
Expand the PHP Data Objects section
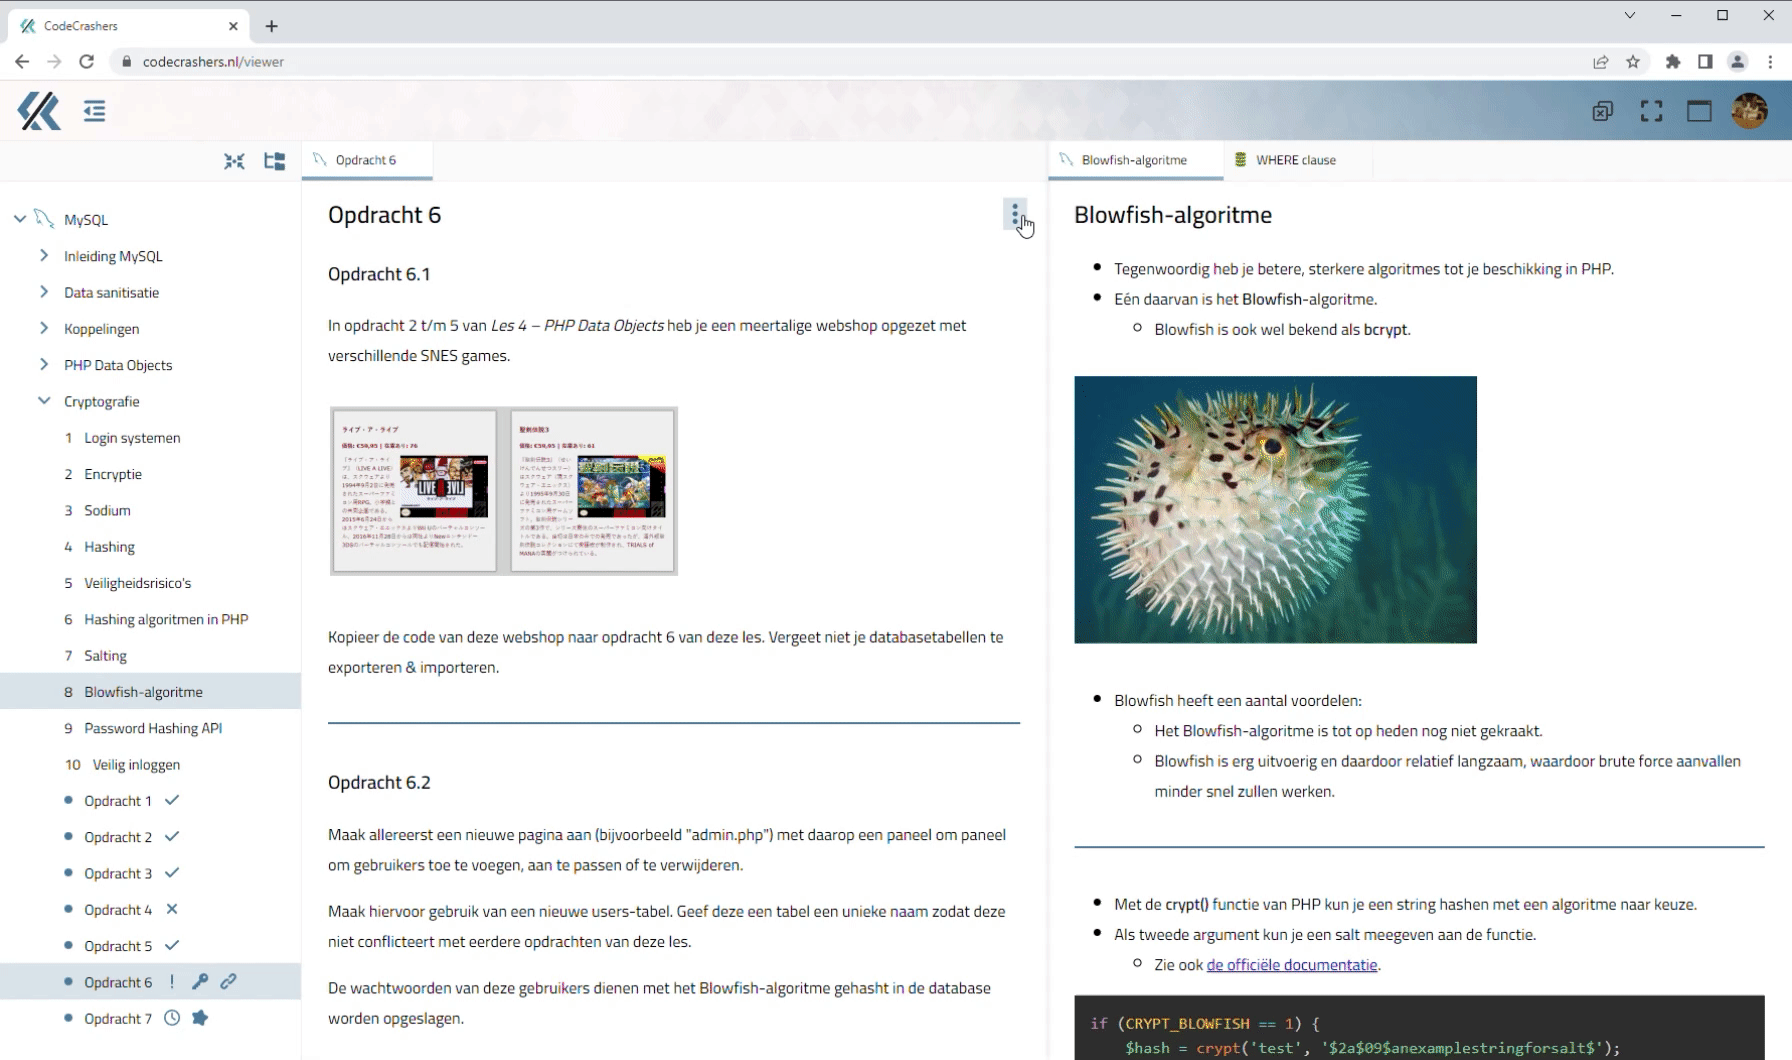click(x=44, y=365)
